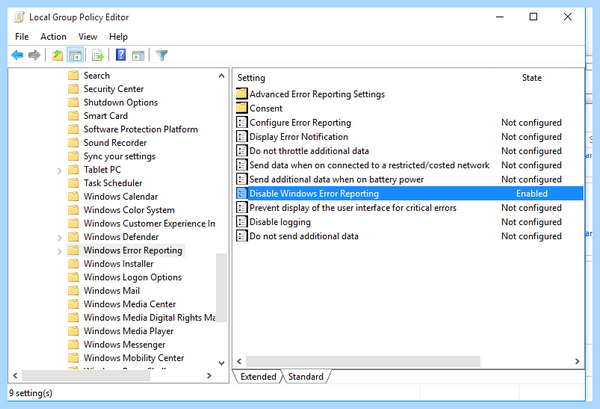Click the Windows Media Player folder icon
The image size is (600, 409).
(x=73, y=331)
